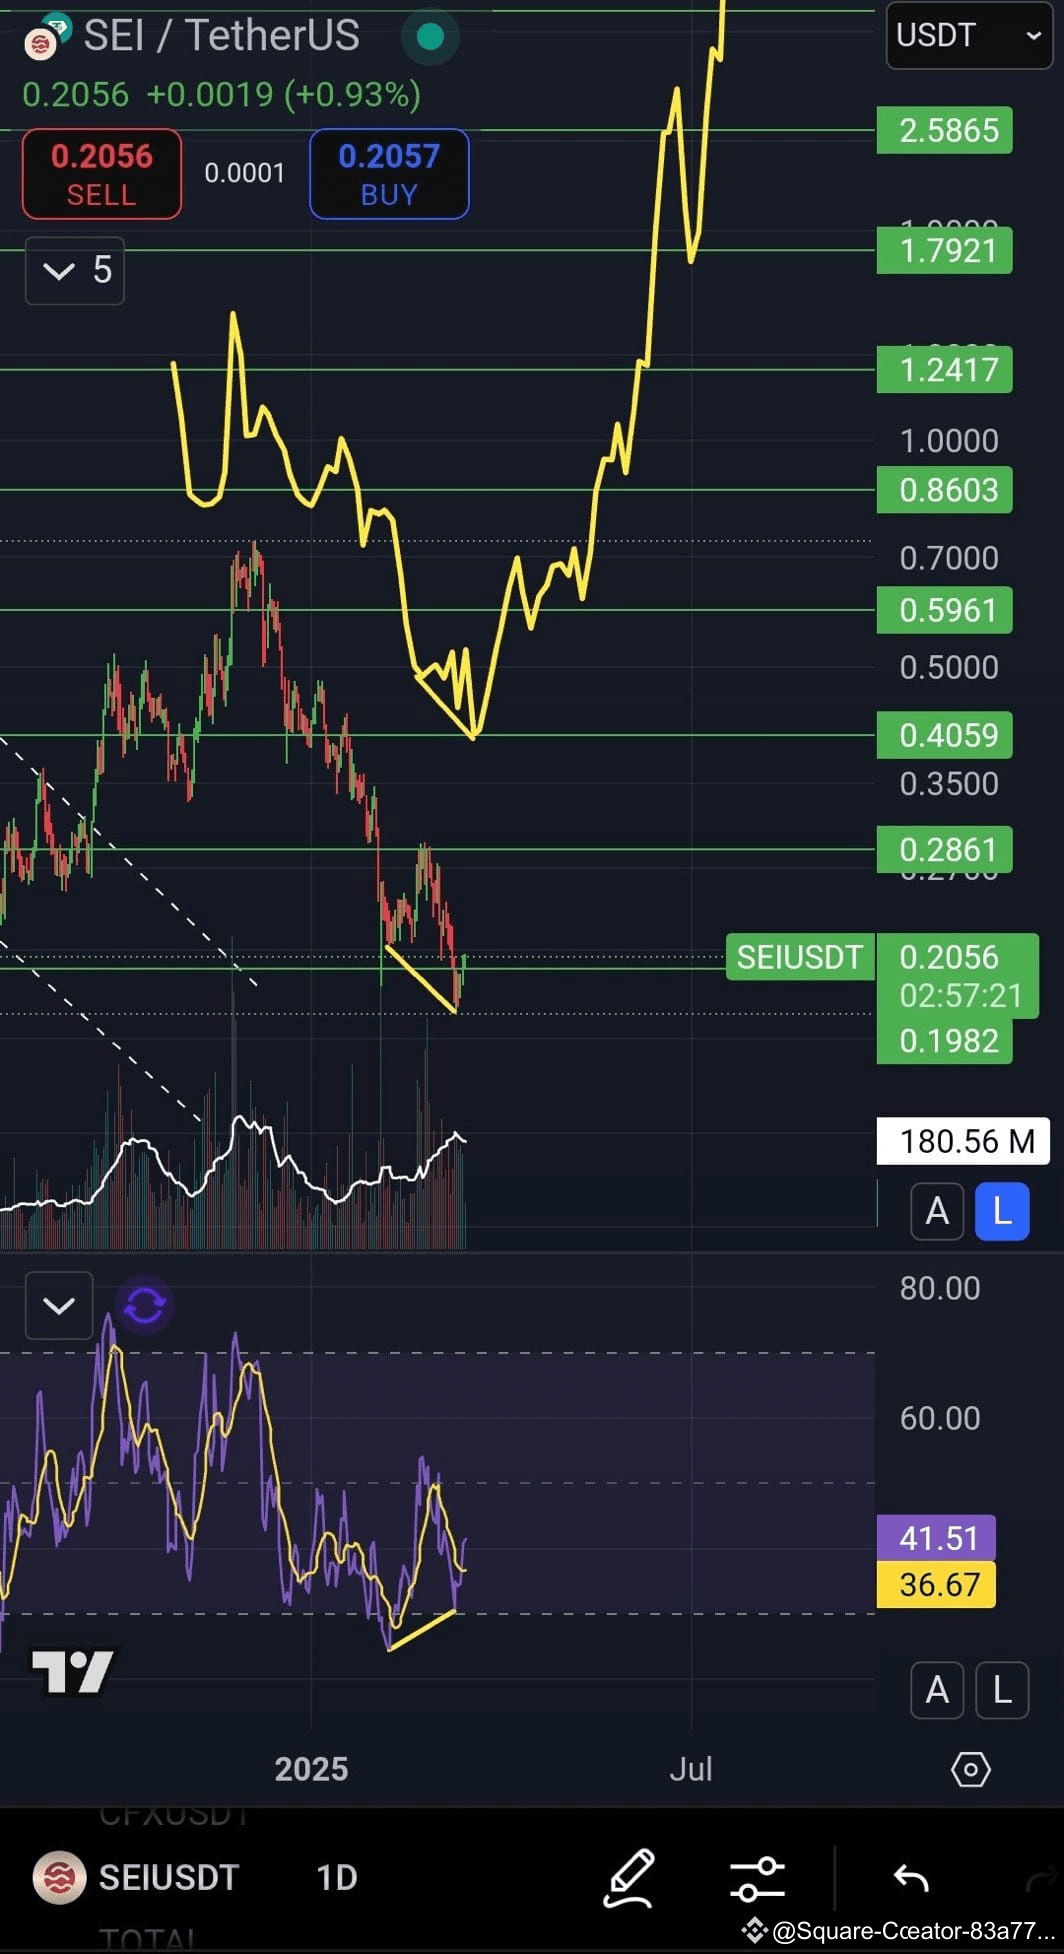Click the Jul date axis label

691,1769
